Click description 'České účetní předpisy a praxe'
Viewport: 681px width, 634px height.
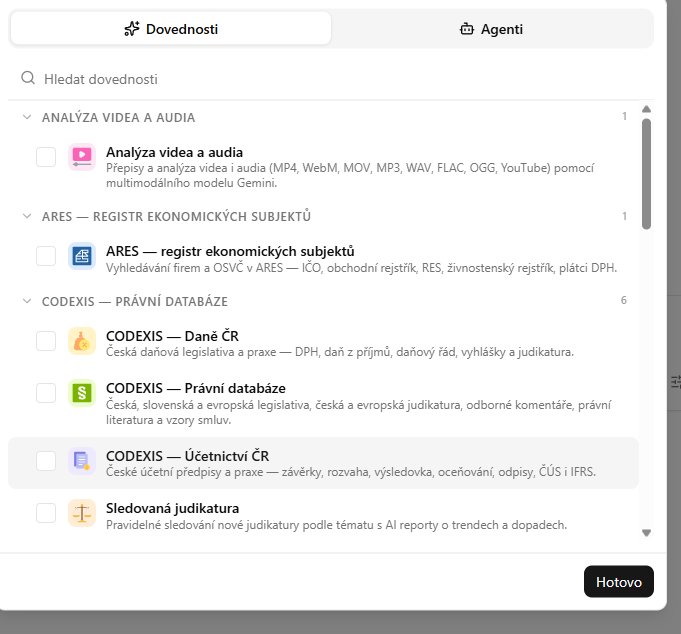pos(184,472)
